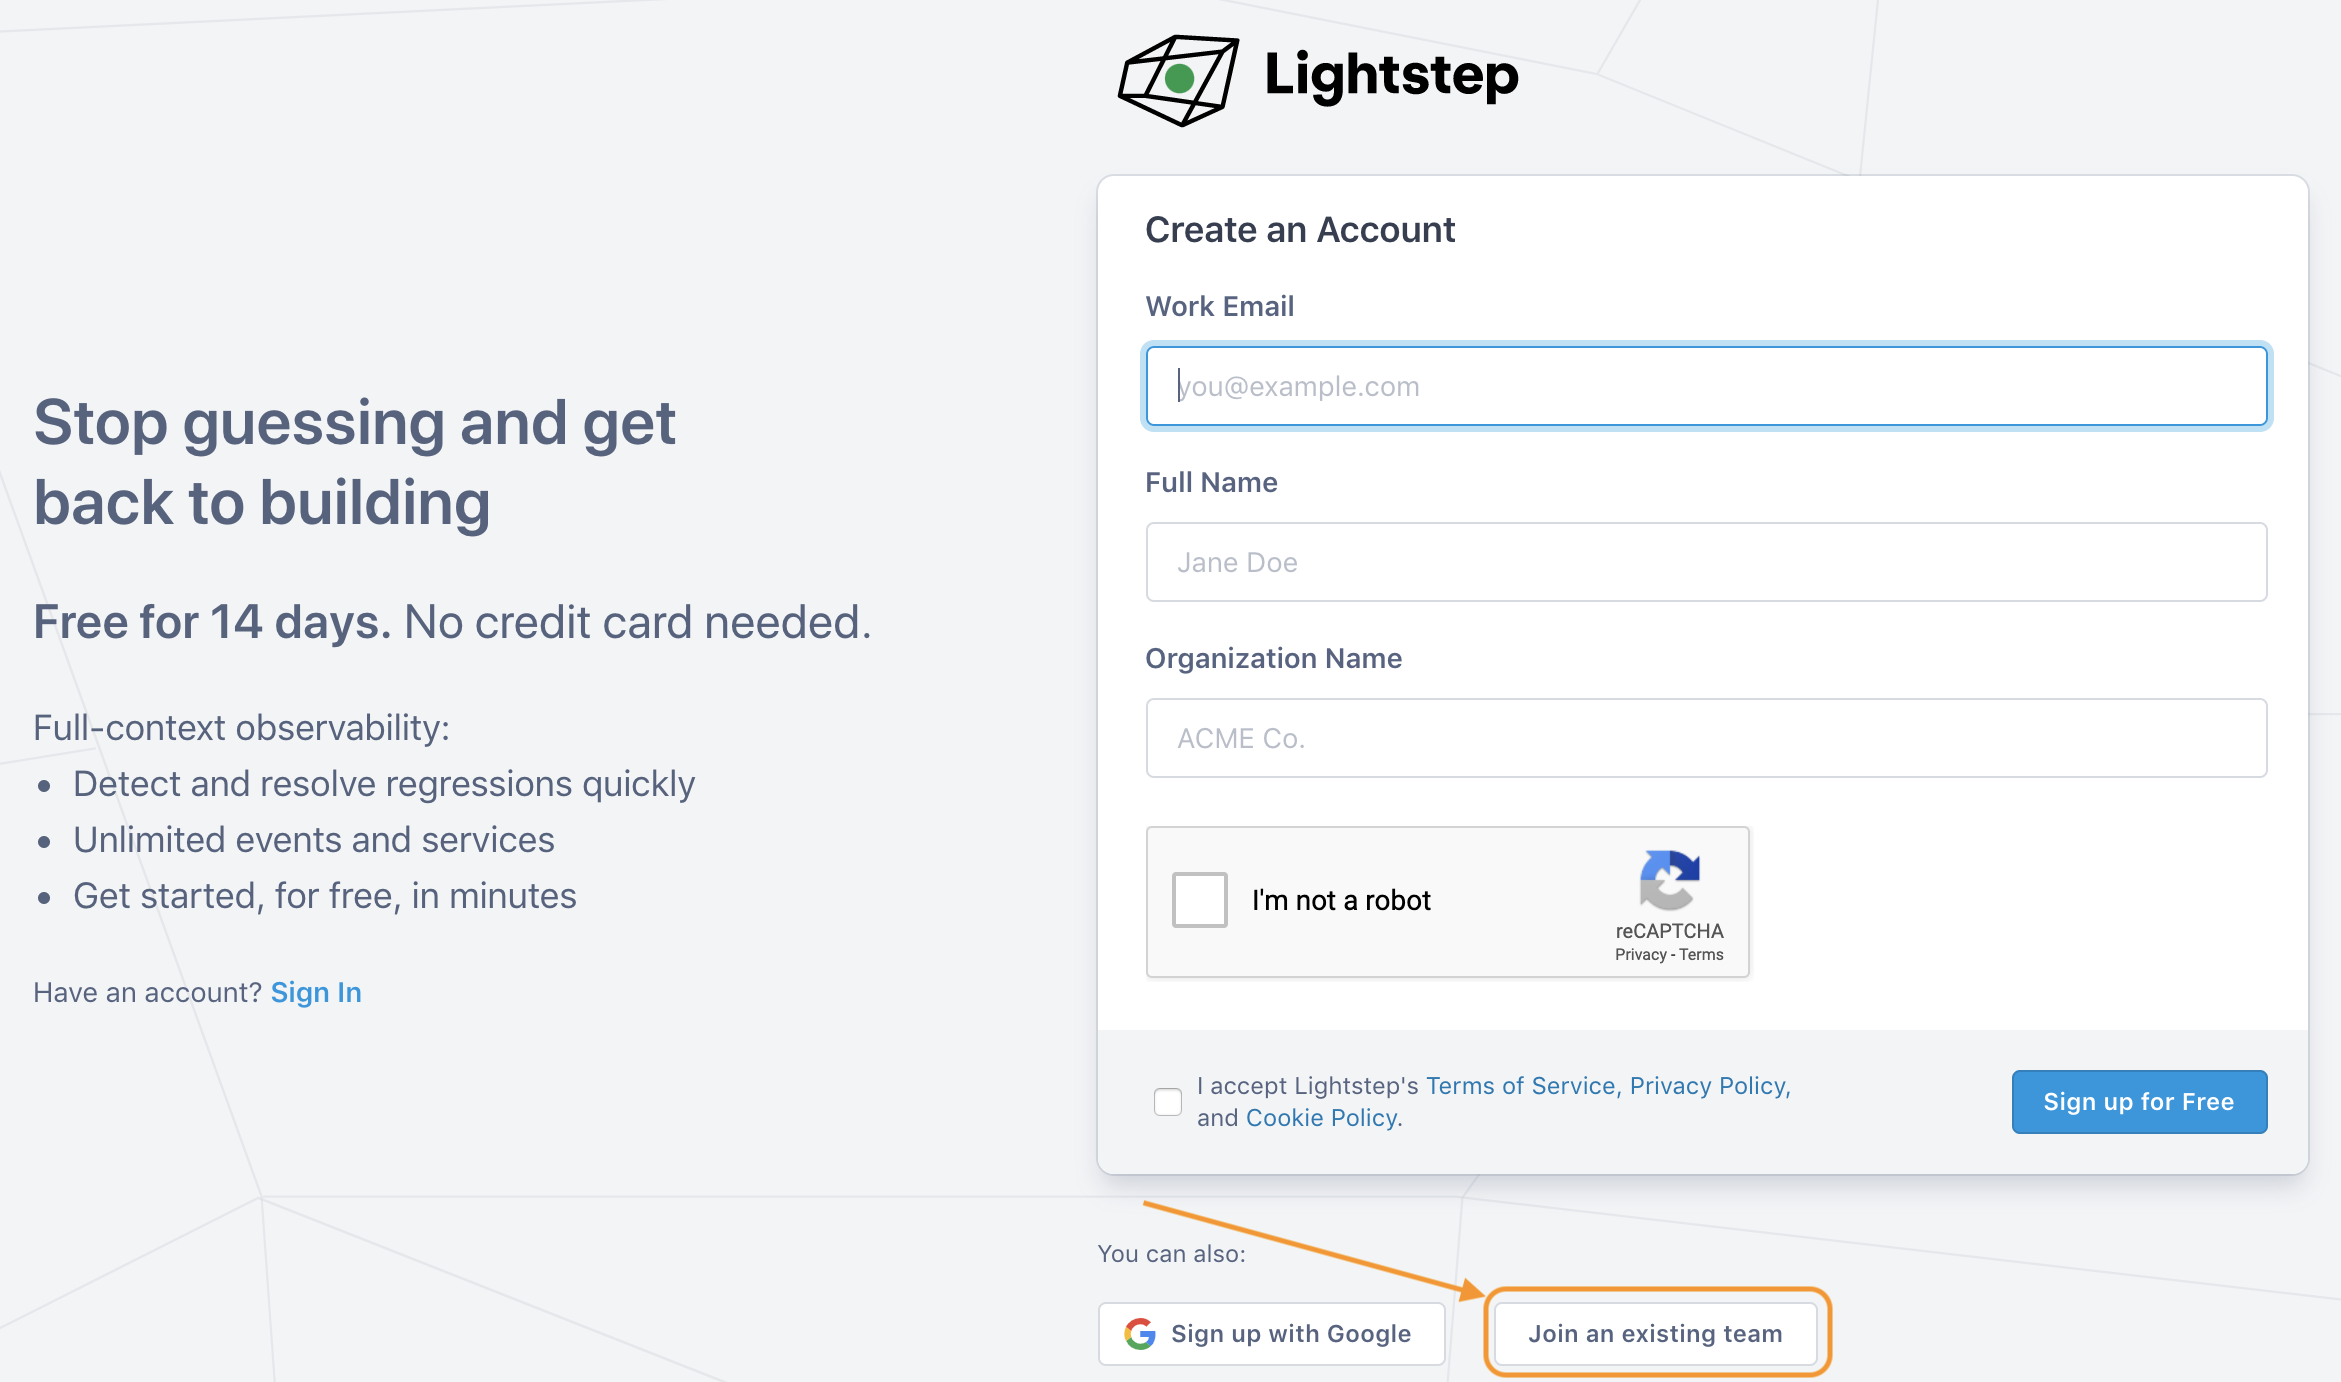Click the Lightstep cube logo icon
This screenshot has width=2341, height=1382.
(x=1178, y=80)
